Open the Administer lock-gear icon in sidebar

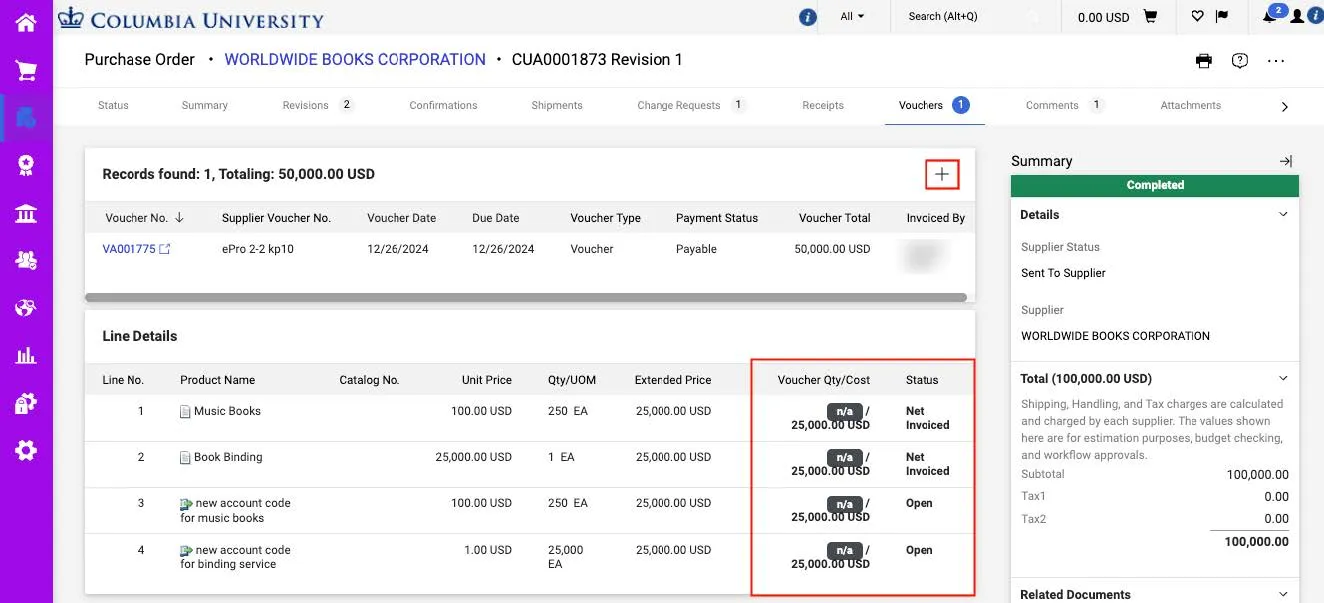pyautogui.click(x=26, y=403)
